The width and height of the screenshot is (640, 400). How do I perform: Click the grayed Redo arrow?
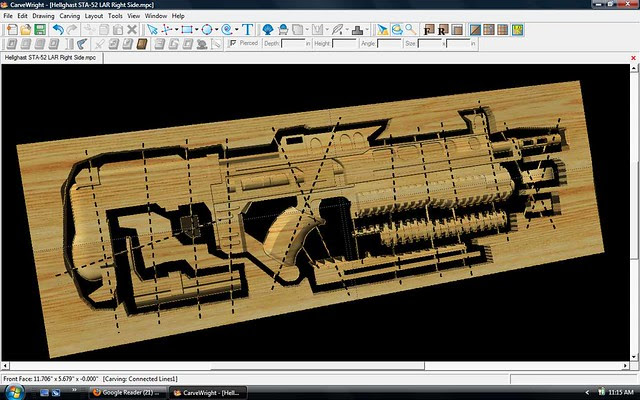click(x=72, y=29)
